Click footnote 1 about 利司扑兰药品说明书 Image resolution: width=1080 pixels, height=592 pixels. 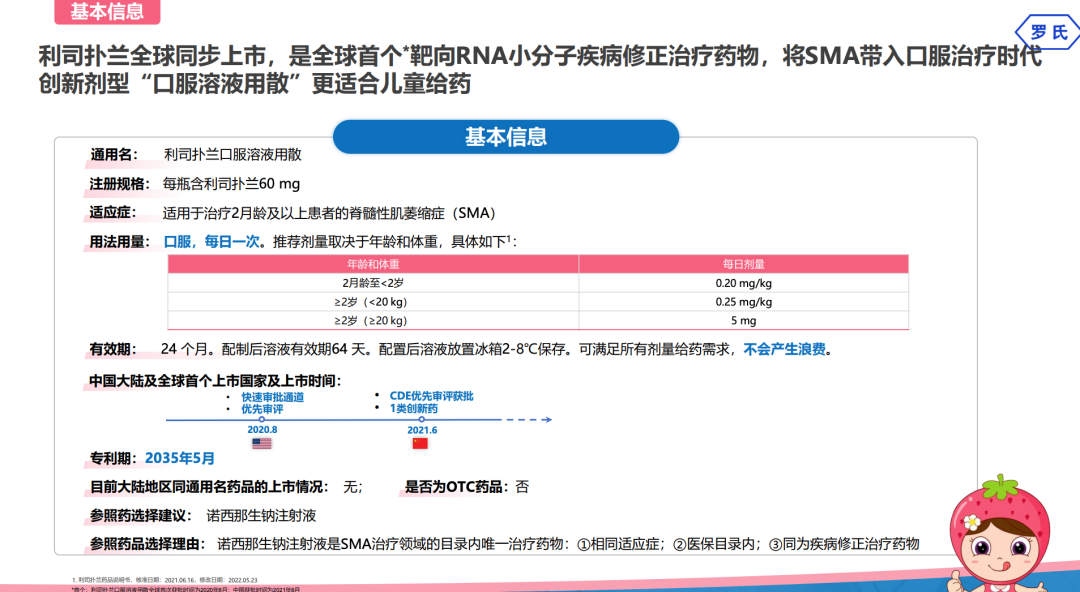coord(165,580)
